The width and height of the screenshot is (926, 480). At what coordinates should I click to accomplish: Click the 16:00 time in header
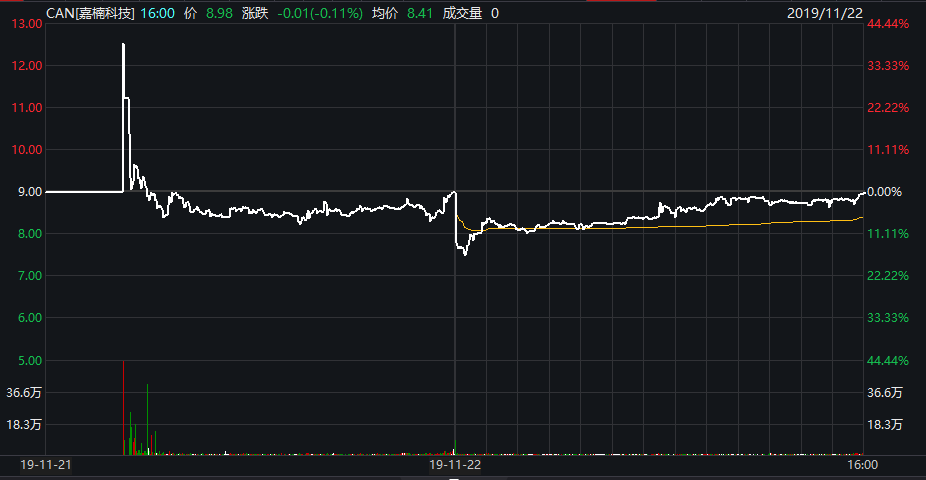(158, 13)
